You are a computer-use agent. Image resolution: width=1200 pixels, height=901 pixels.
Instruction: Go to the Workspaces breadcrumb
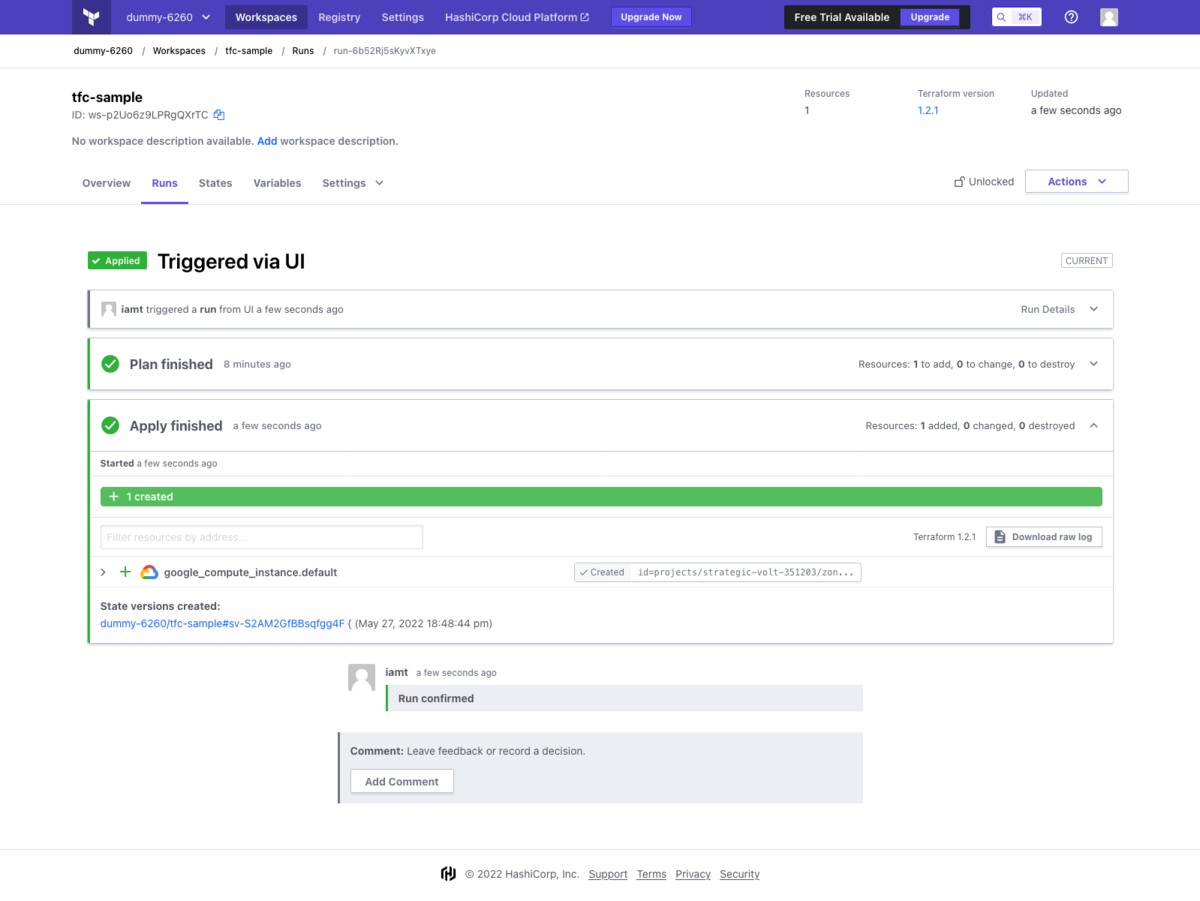coord(179,51)
